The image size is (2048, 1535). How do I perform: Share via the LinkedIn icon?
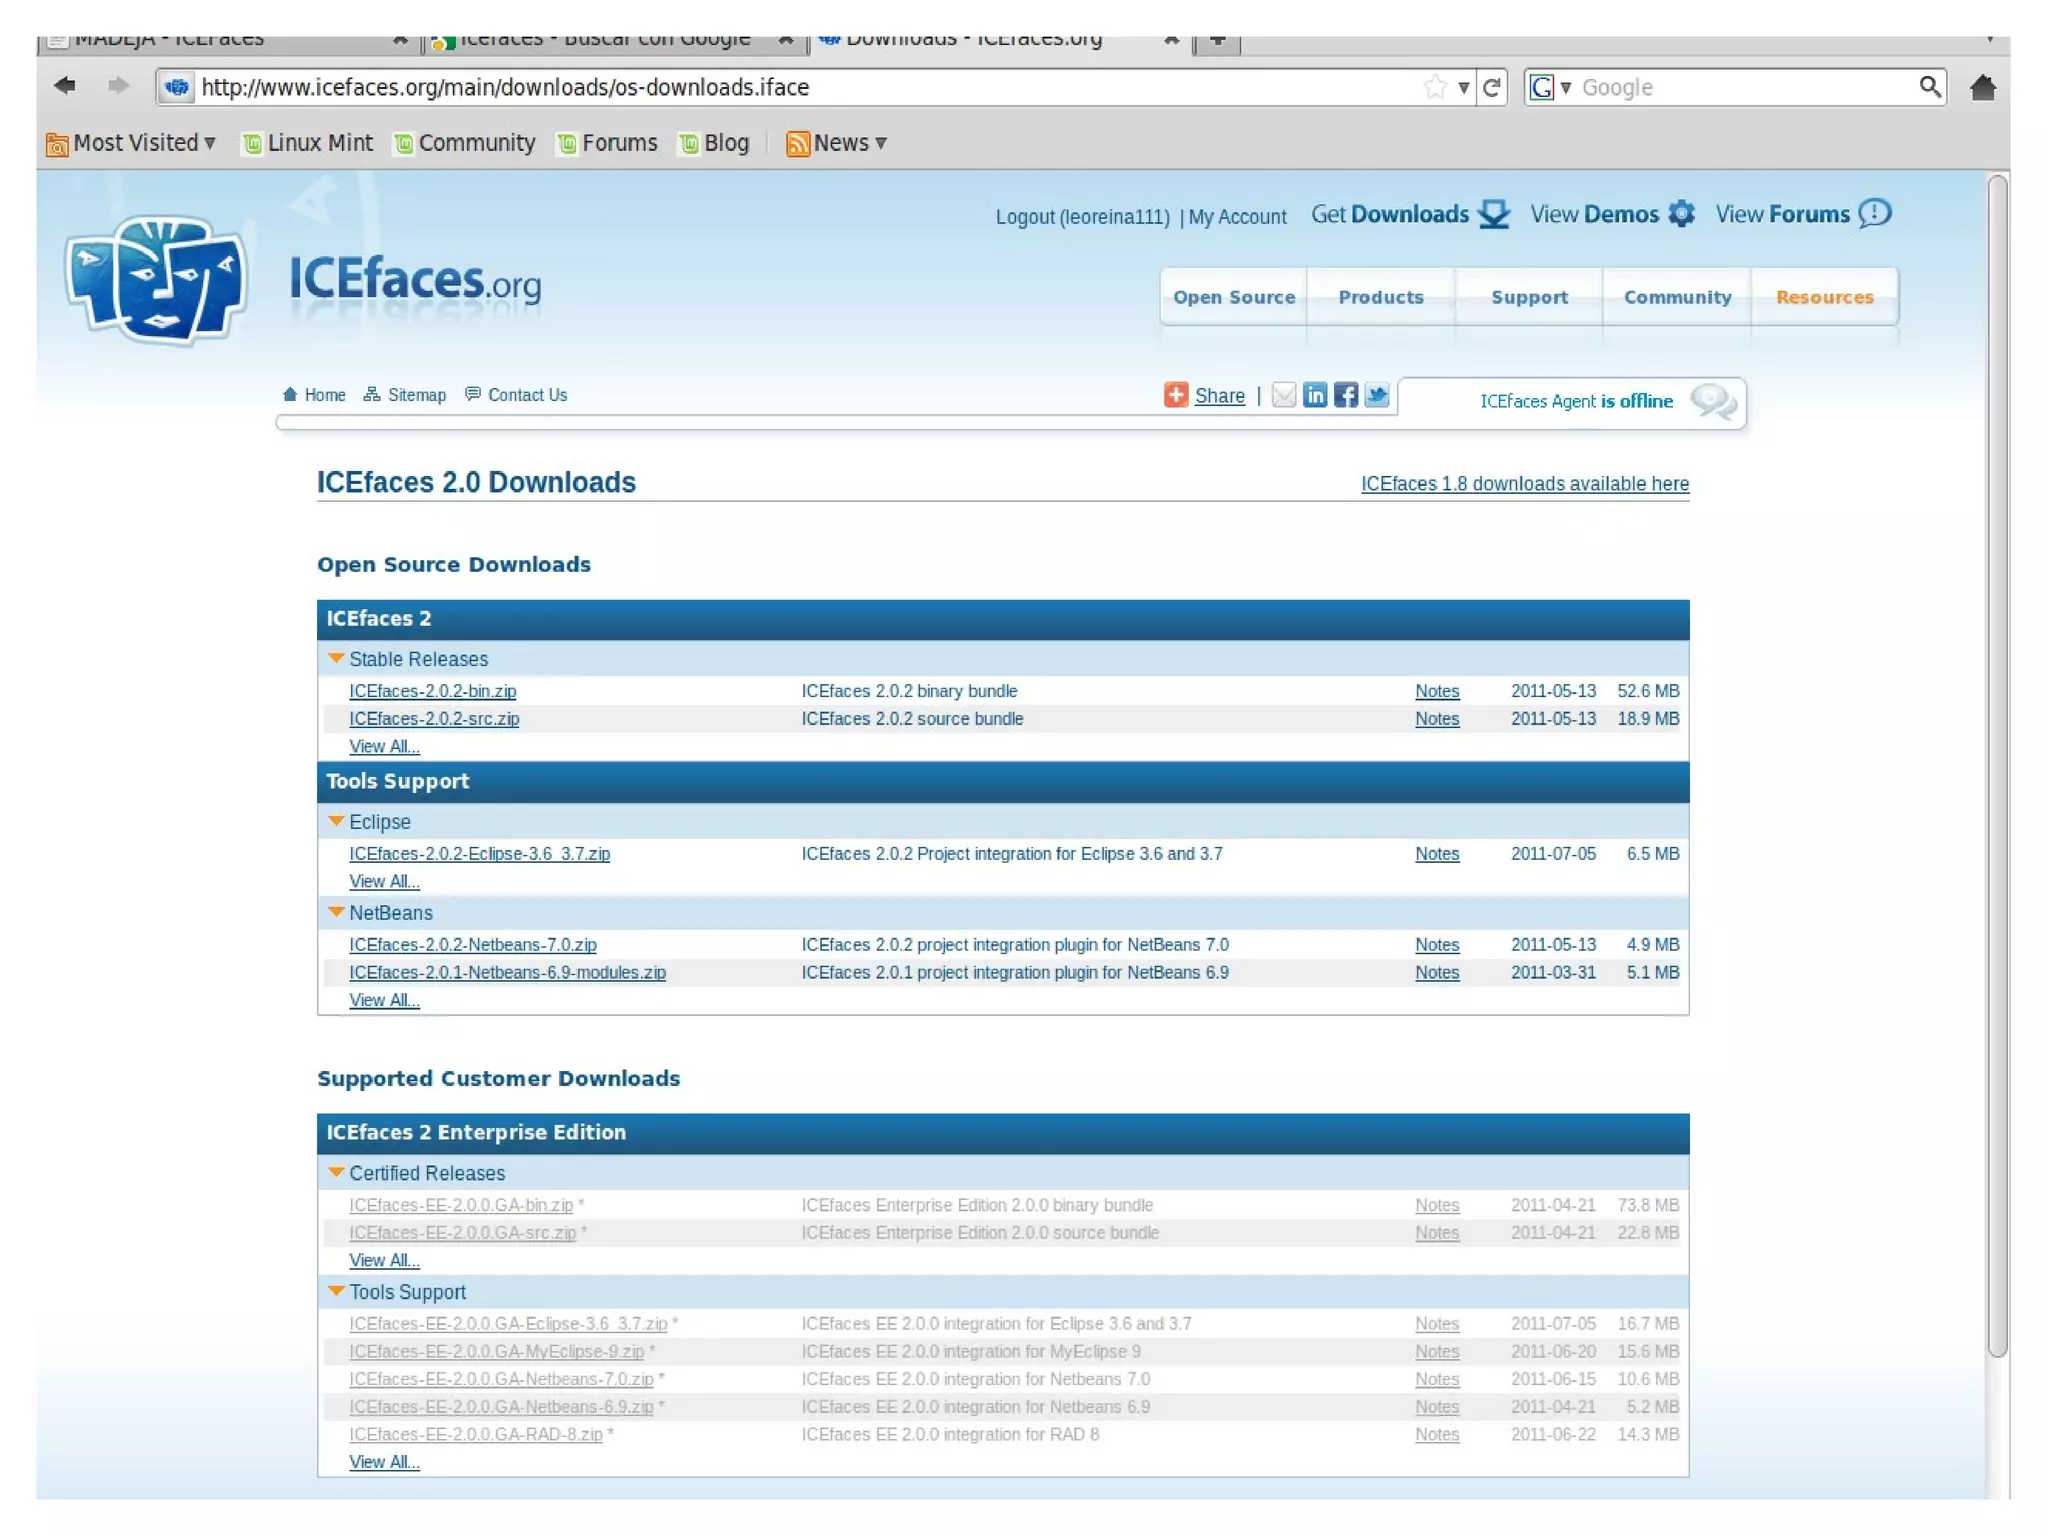click(x=1315, y=395)
